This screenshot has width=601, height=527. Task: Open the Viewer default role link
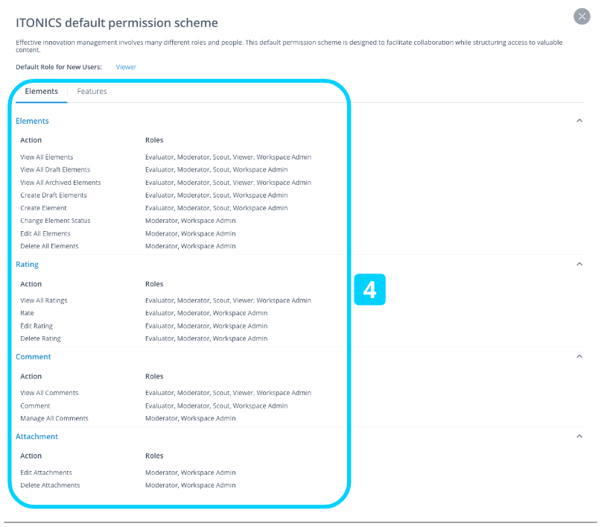click(126, 67)
